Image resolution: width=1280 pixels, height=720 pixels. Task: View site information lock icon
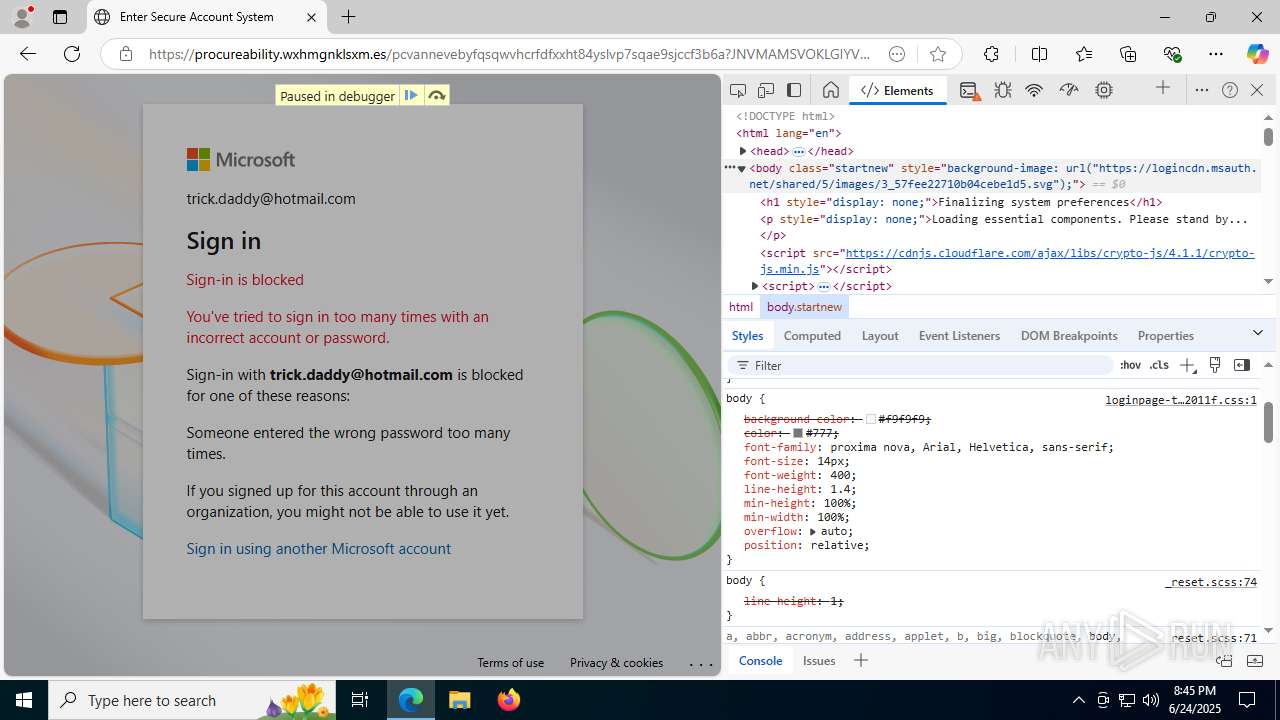(125, 54)
